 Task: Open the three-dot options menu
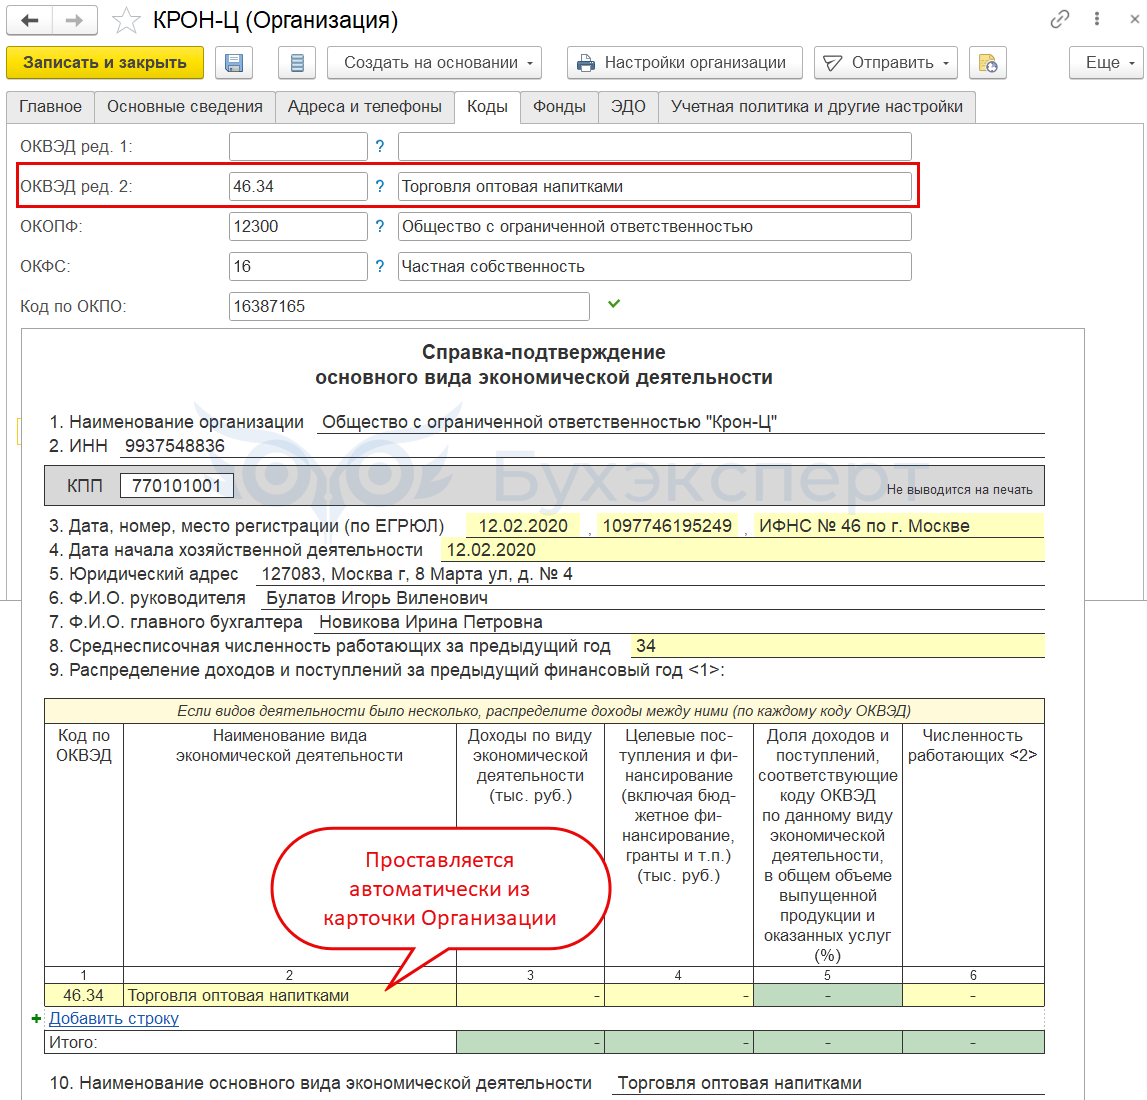coord(1097,19)
